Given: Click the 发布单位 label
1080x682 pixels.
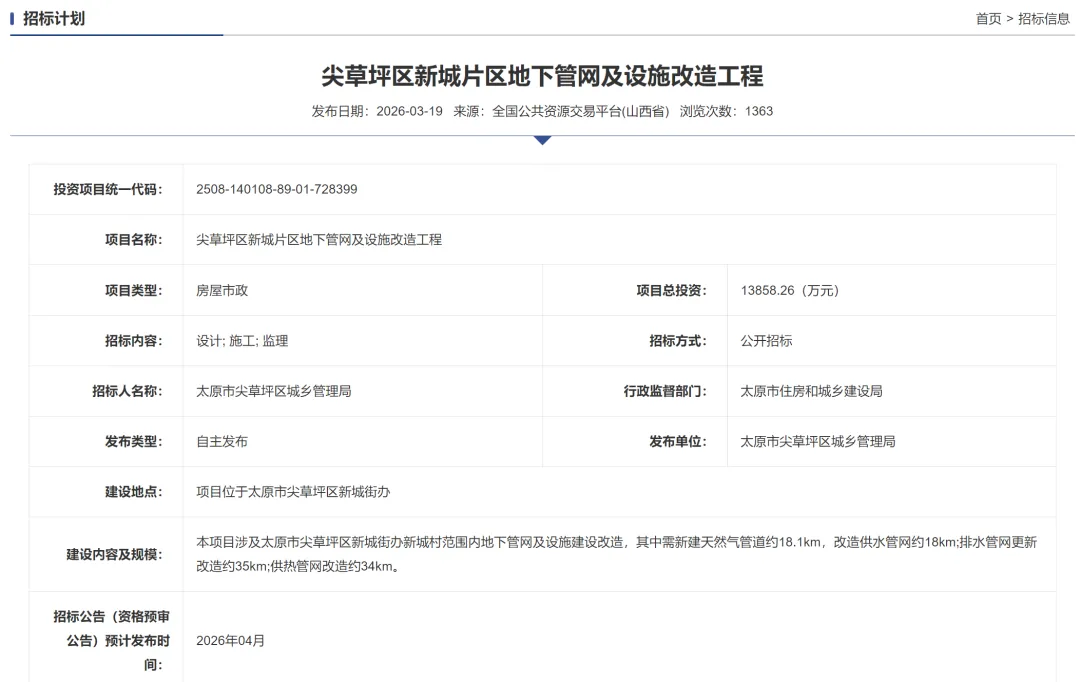Looking at the screenshot, I should pyautogui.click(x=678, y=442).
